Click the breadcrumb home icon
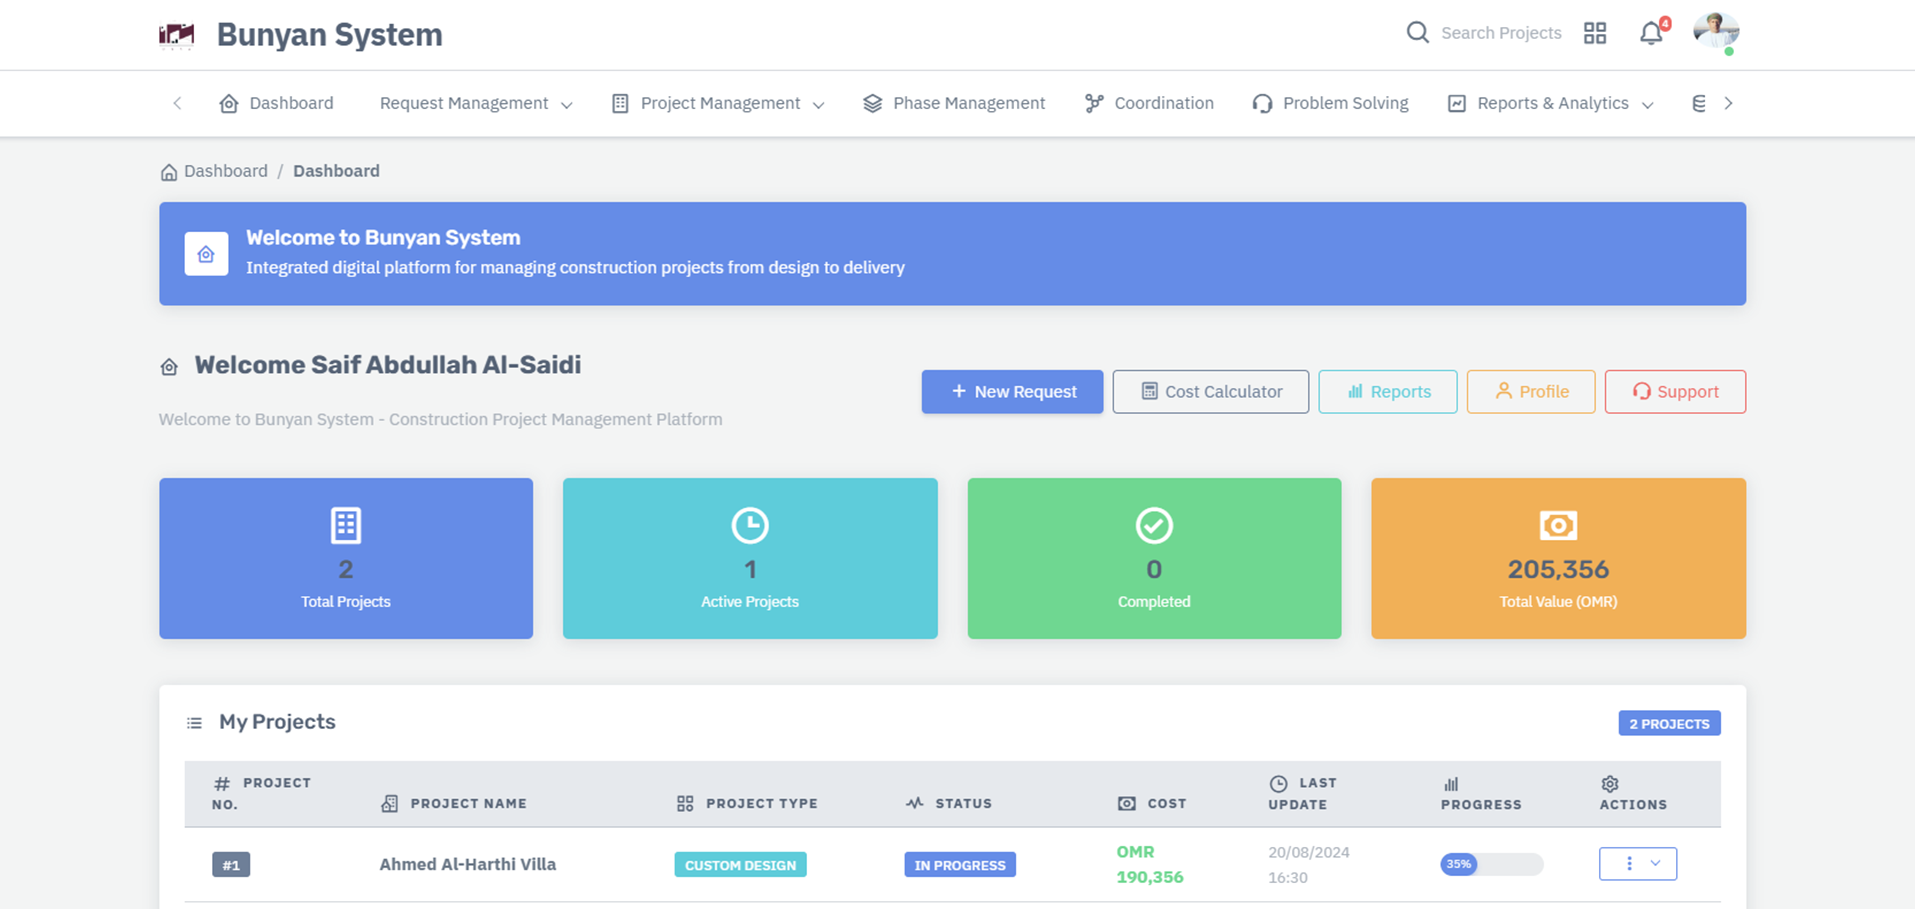The width and height of the screenshot is (1915, 909). pos(169,172)
